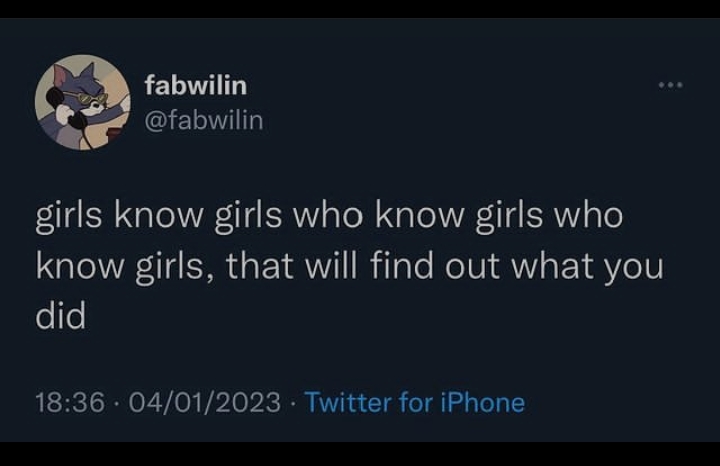Open the @fabwilin handle link
Screen dimensions: 720x466
204,120
